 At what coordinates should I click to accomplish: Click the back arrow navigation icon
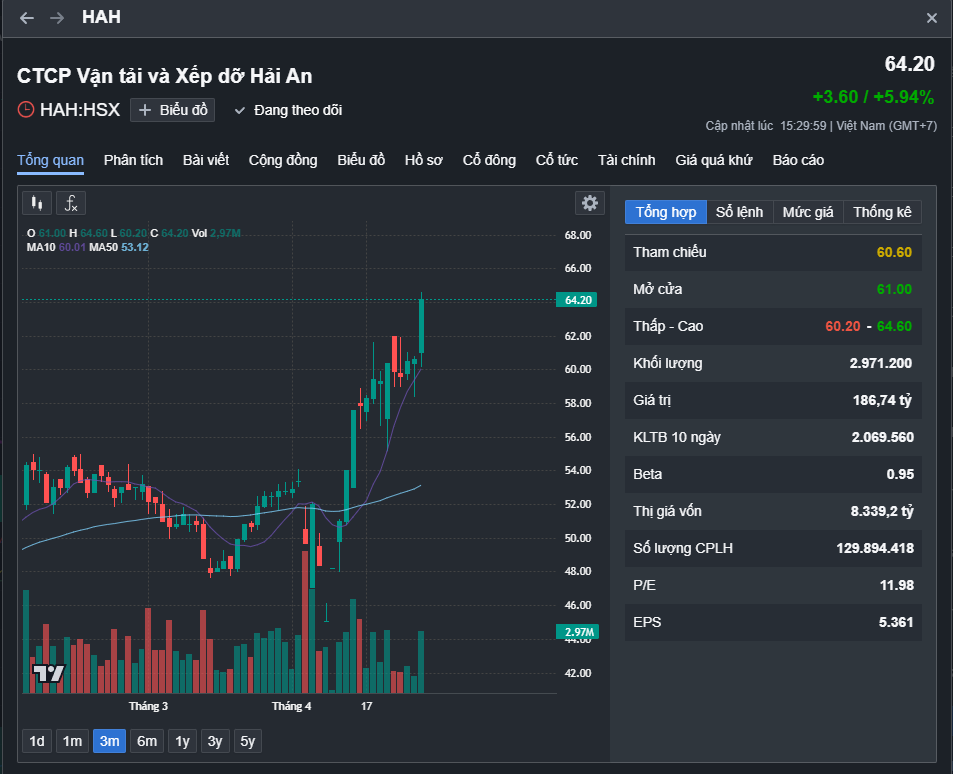coord(27,18)
